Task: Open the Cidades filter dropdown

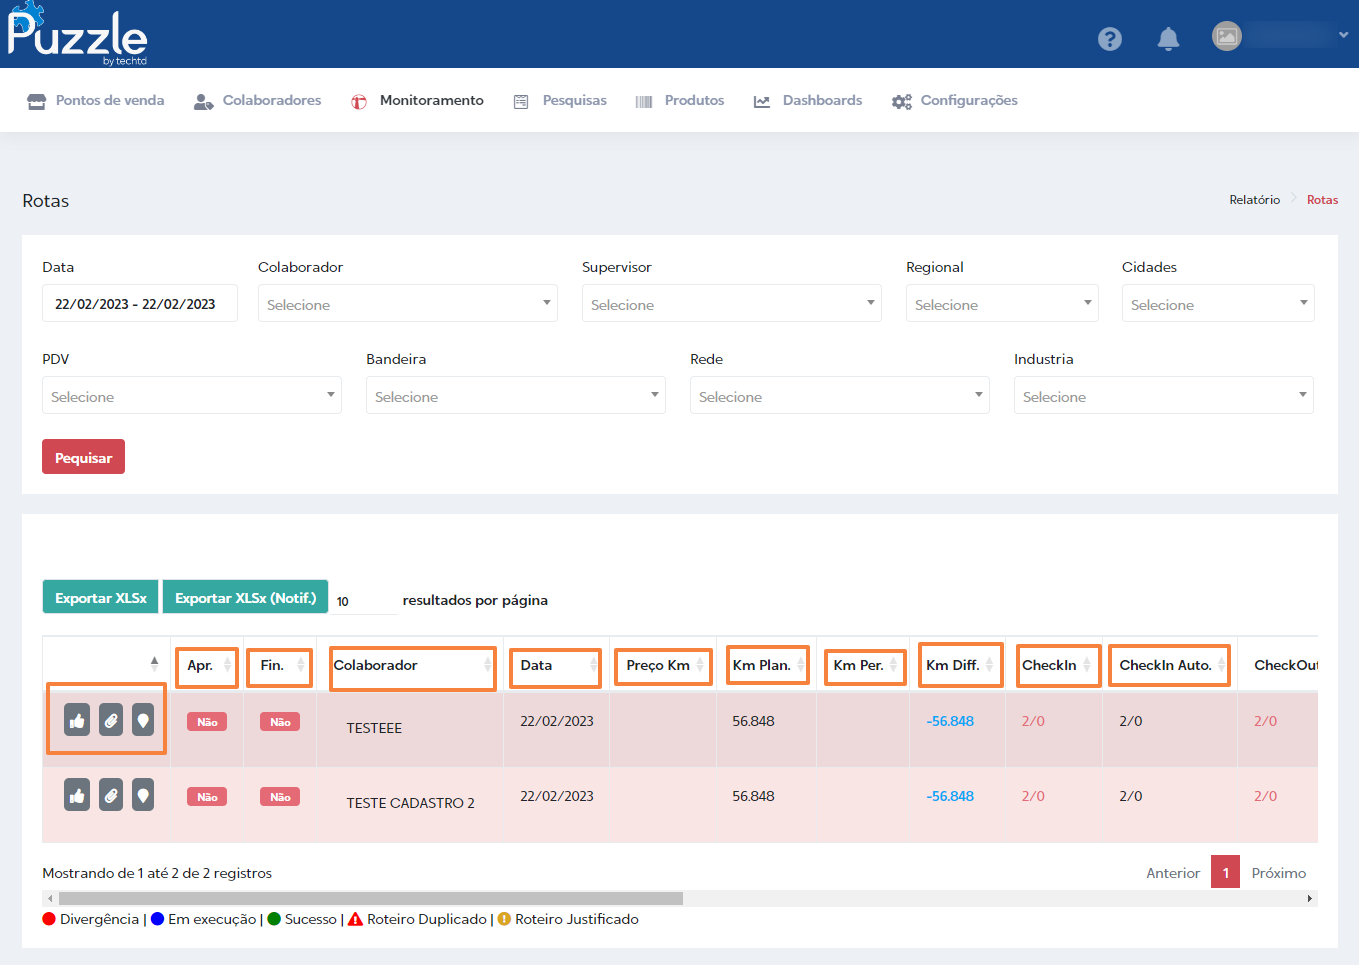Action: click(x=1218, y=303)
